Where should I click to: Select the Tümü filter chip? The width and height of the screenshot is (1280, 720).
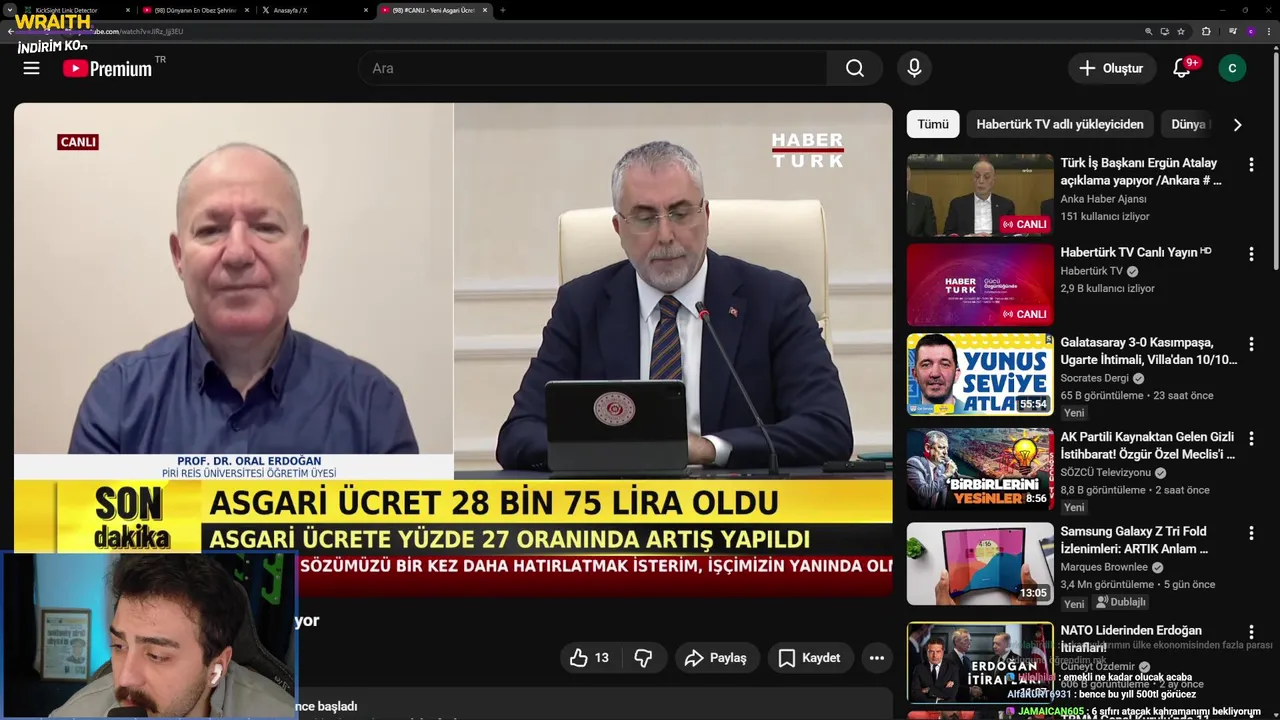pyautogui.click(x=932, y=124)
